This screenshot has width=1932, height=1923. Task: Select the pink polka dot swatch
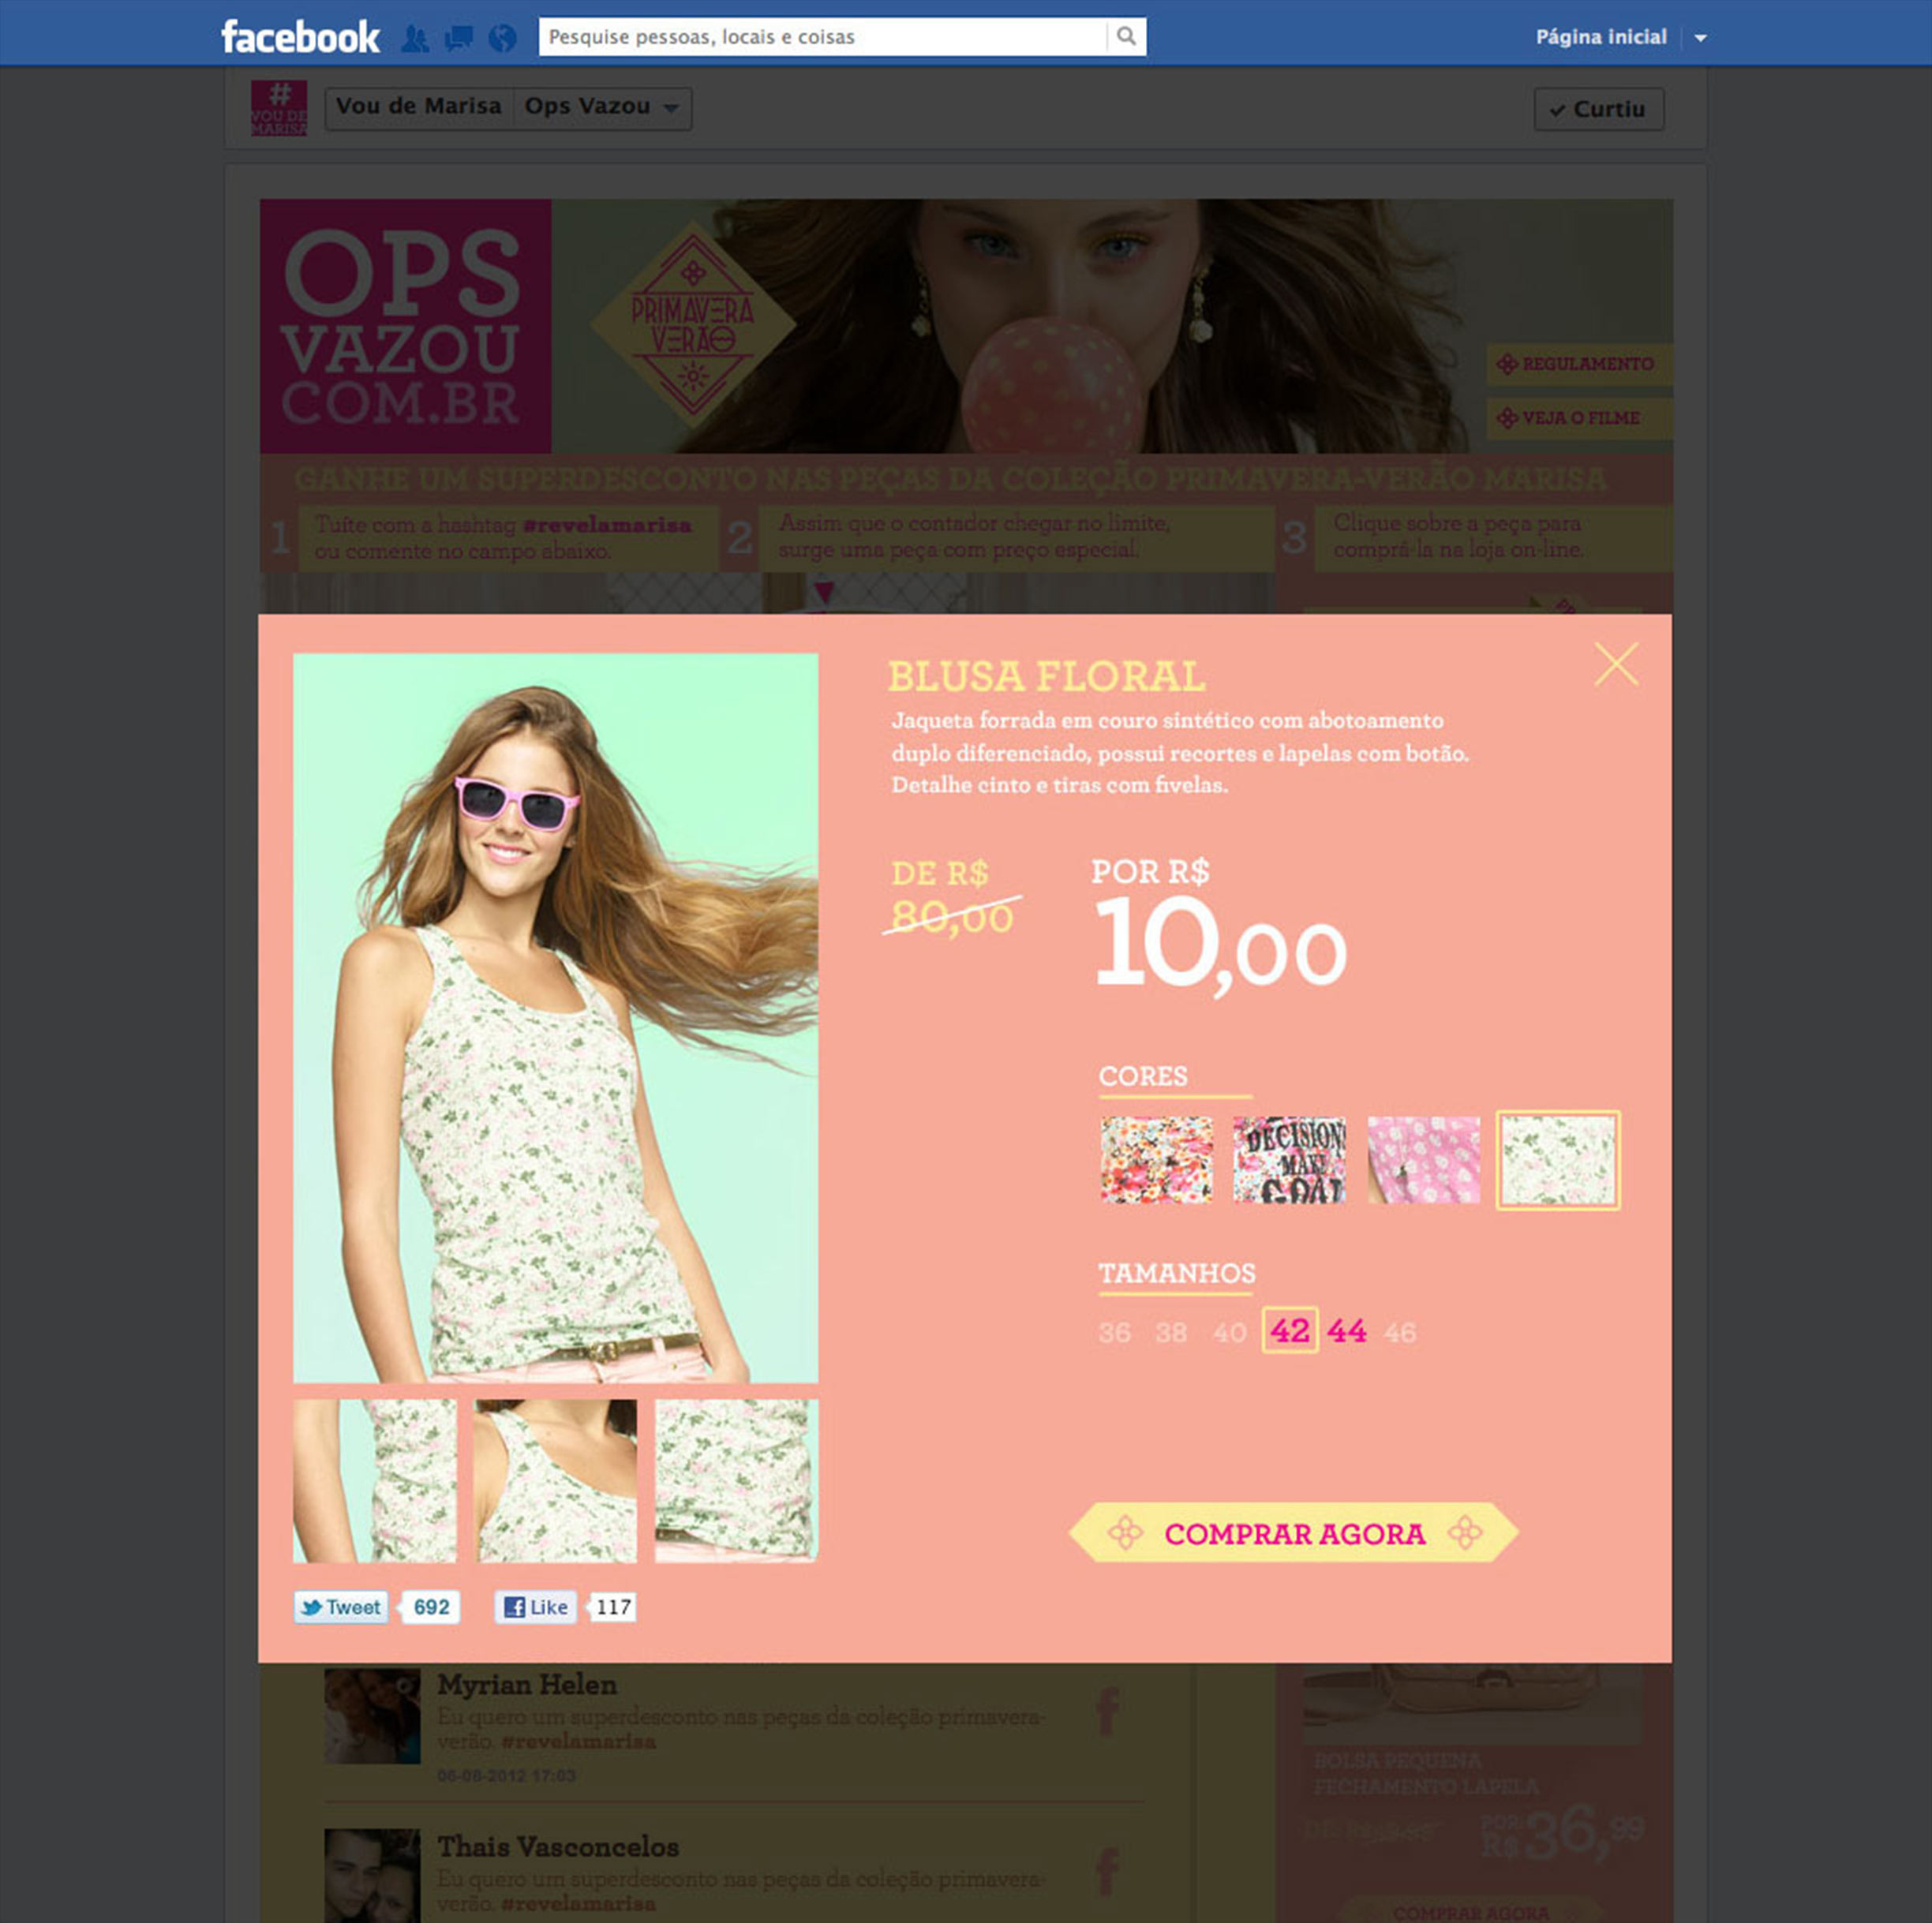click(x=1423, y=1160)
